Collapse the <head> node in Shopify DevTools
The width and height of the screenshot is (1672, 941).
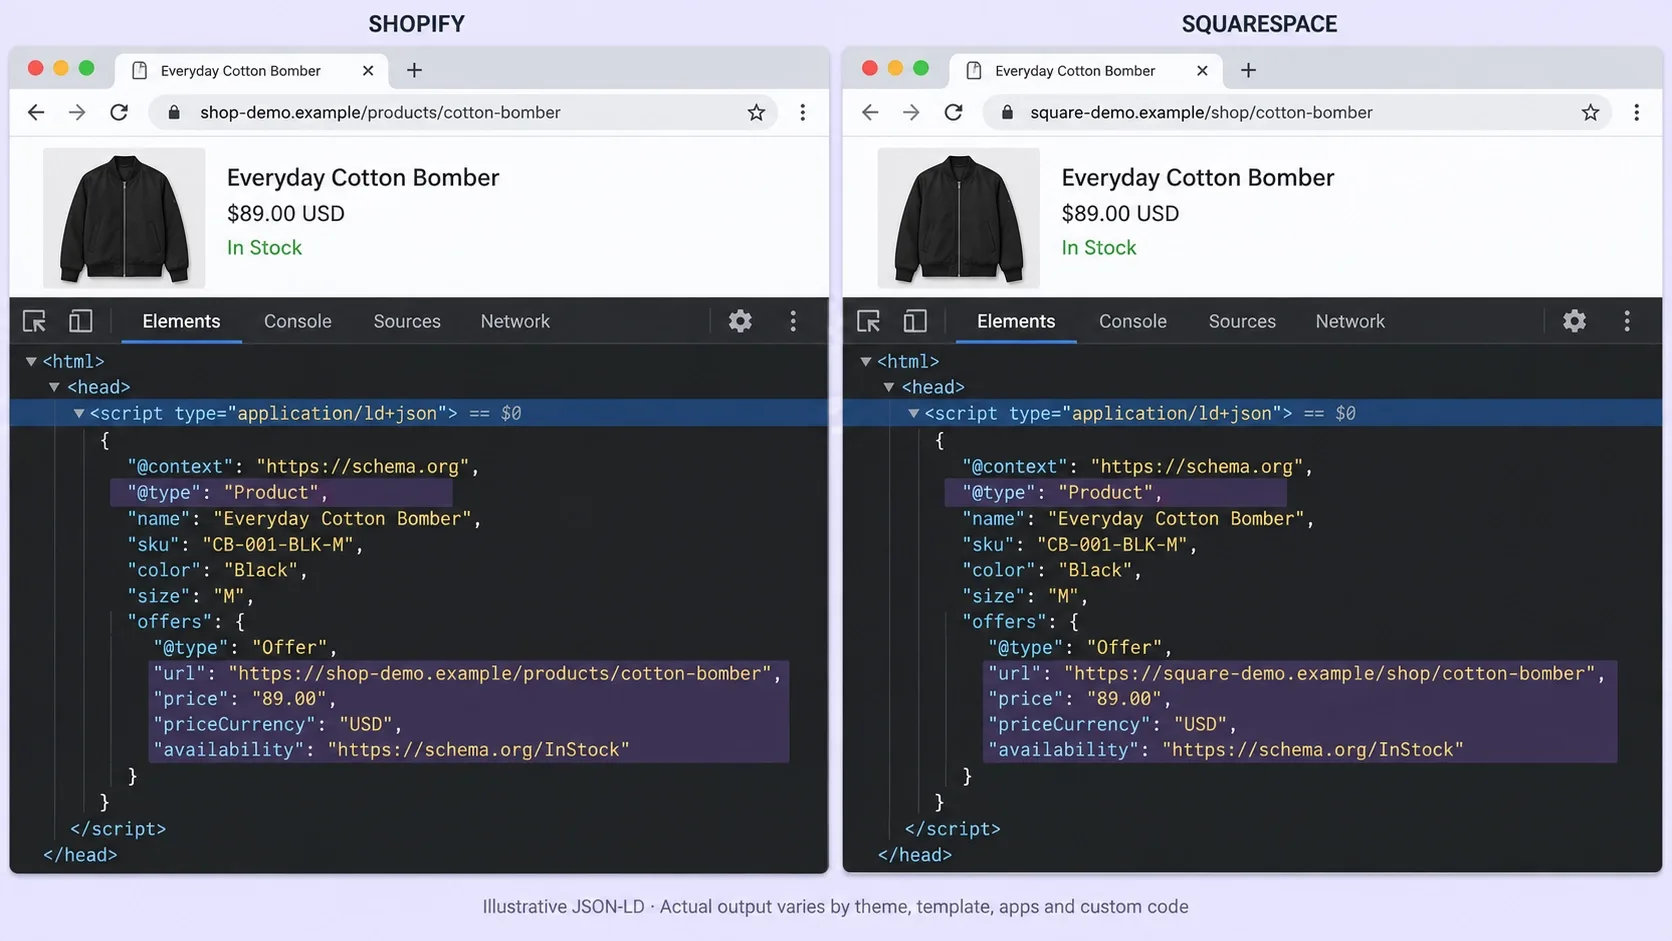[x=55, y=387]
